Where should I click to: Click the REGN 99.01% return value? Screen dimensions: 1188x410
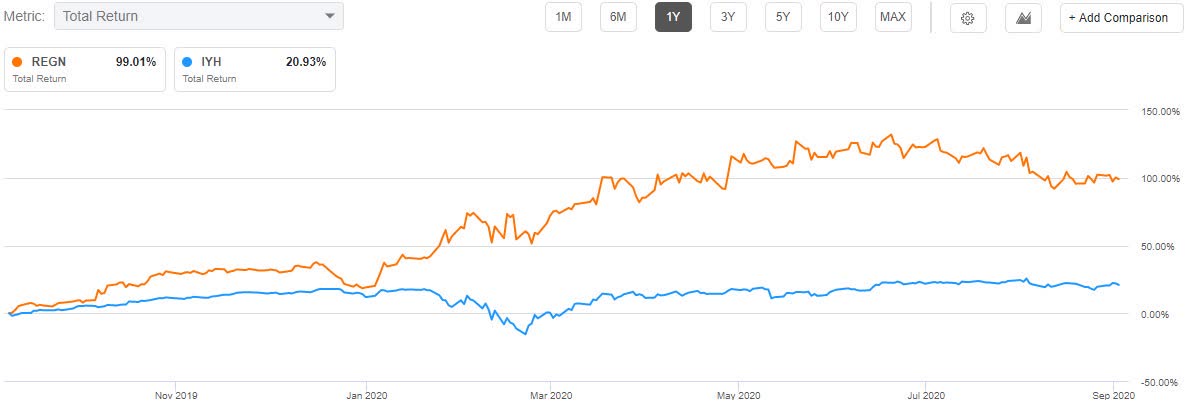[x=136, y=61]
